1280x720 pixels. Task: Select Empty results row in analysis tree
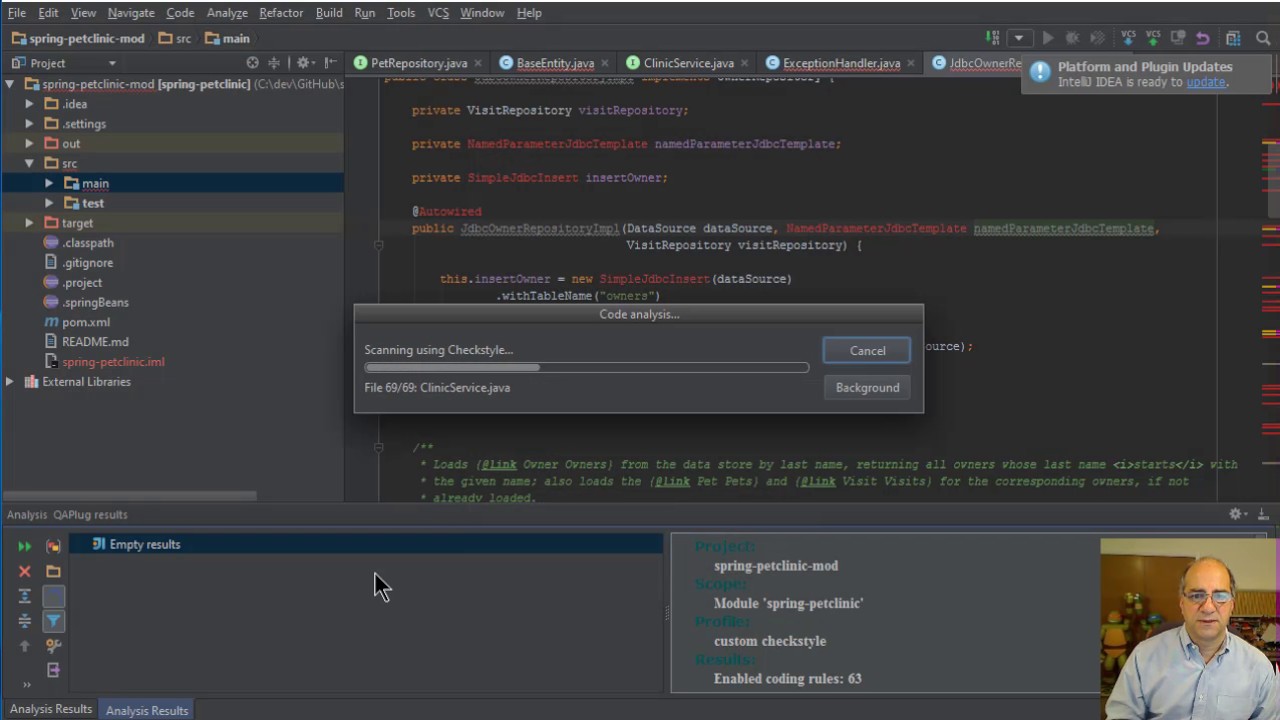[365, 544]
